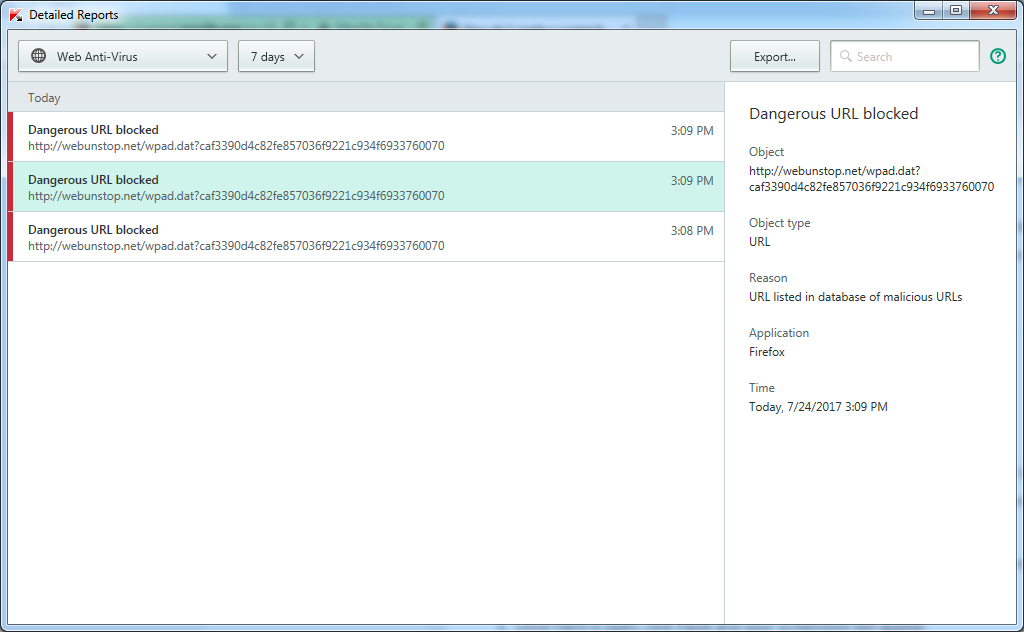The image size is (1024, 632).
Task: Click the object URL in details panel
Action: coord(871,179)
